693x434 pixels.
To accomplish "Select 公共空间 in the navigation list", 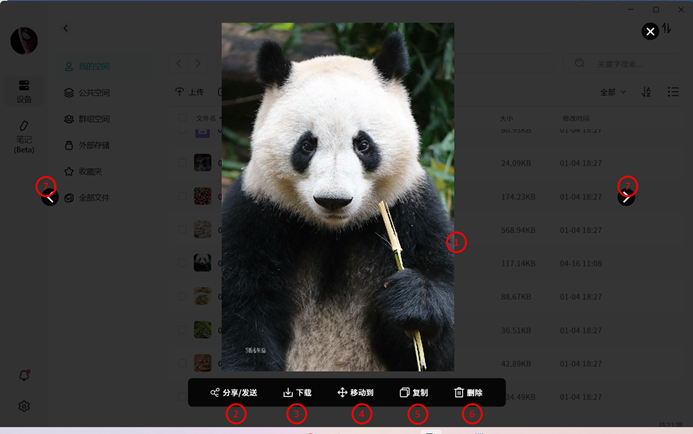I will [93, 93].
